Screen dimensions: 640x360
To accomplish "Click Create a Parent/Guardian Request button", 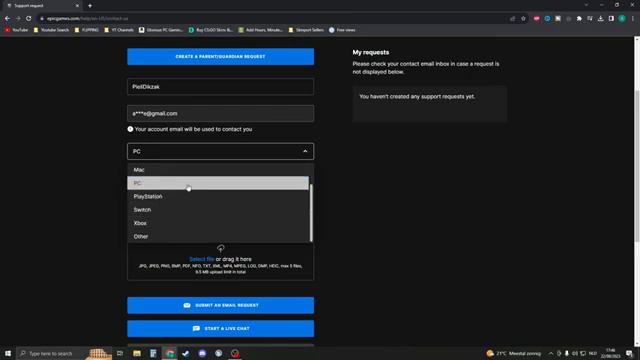I will click(220, 56).
